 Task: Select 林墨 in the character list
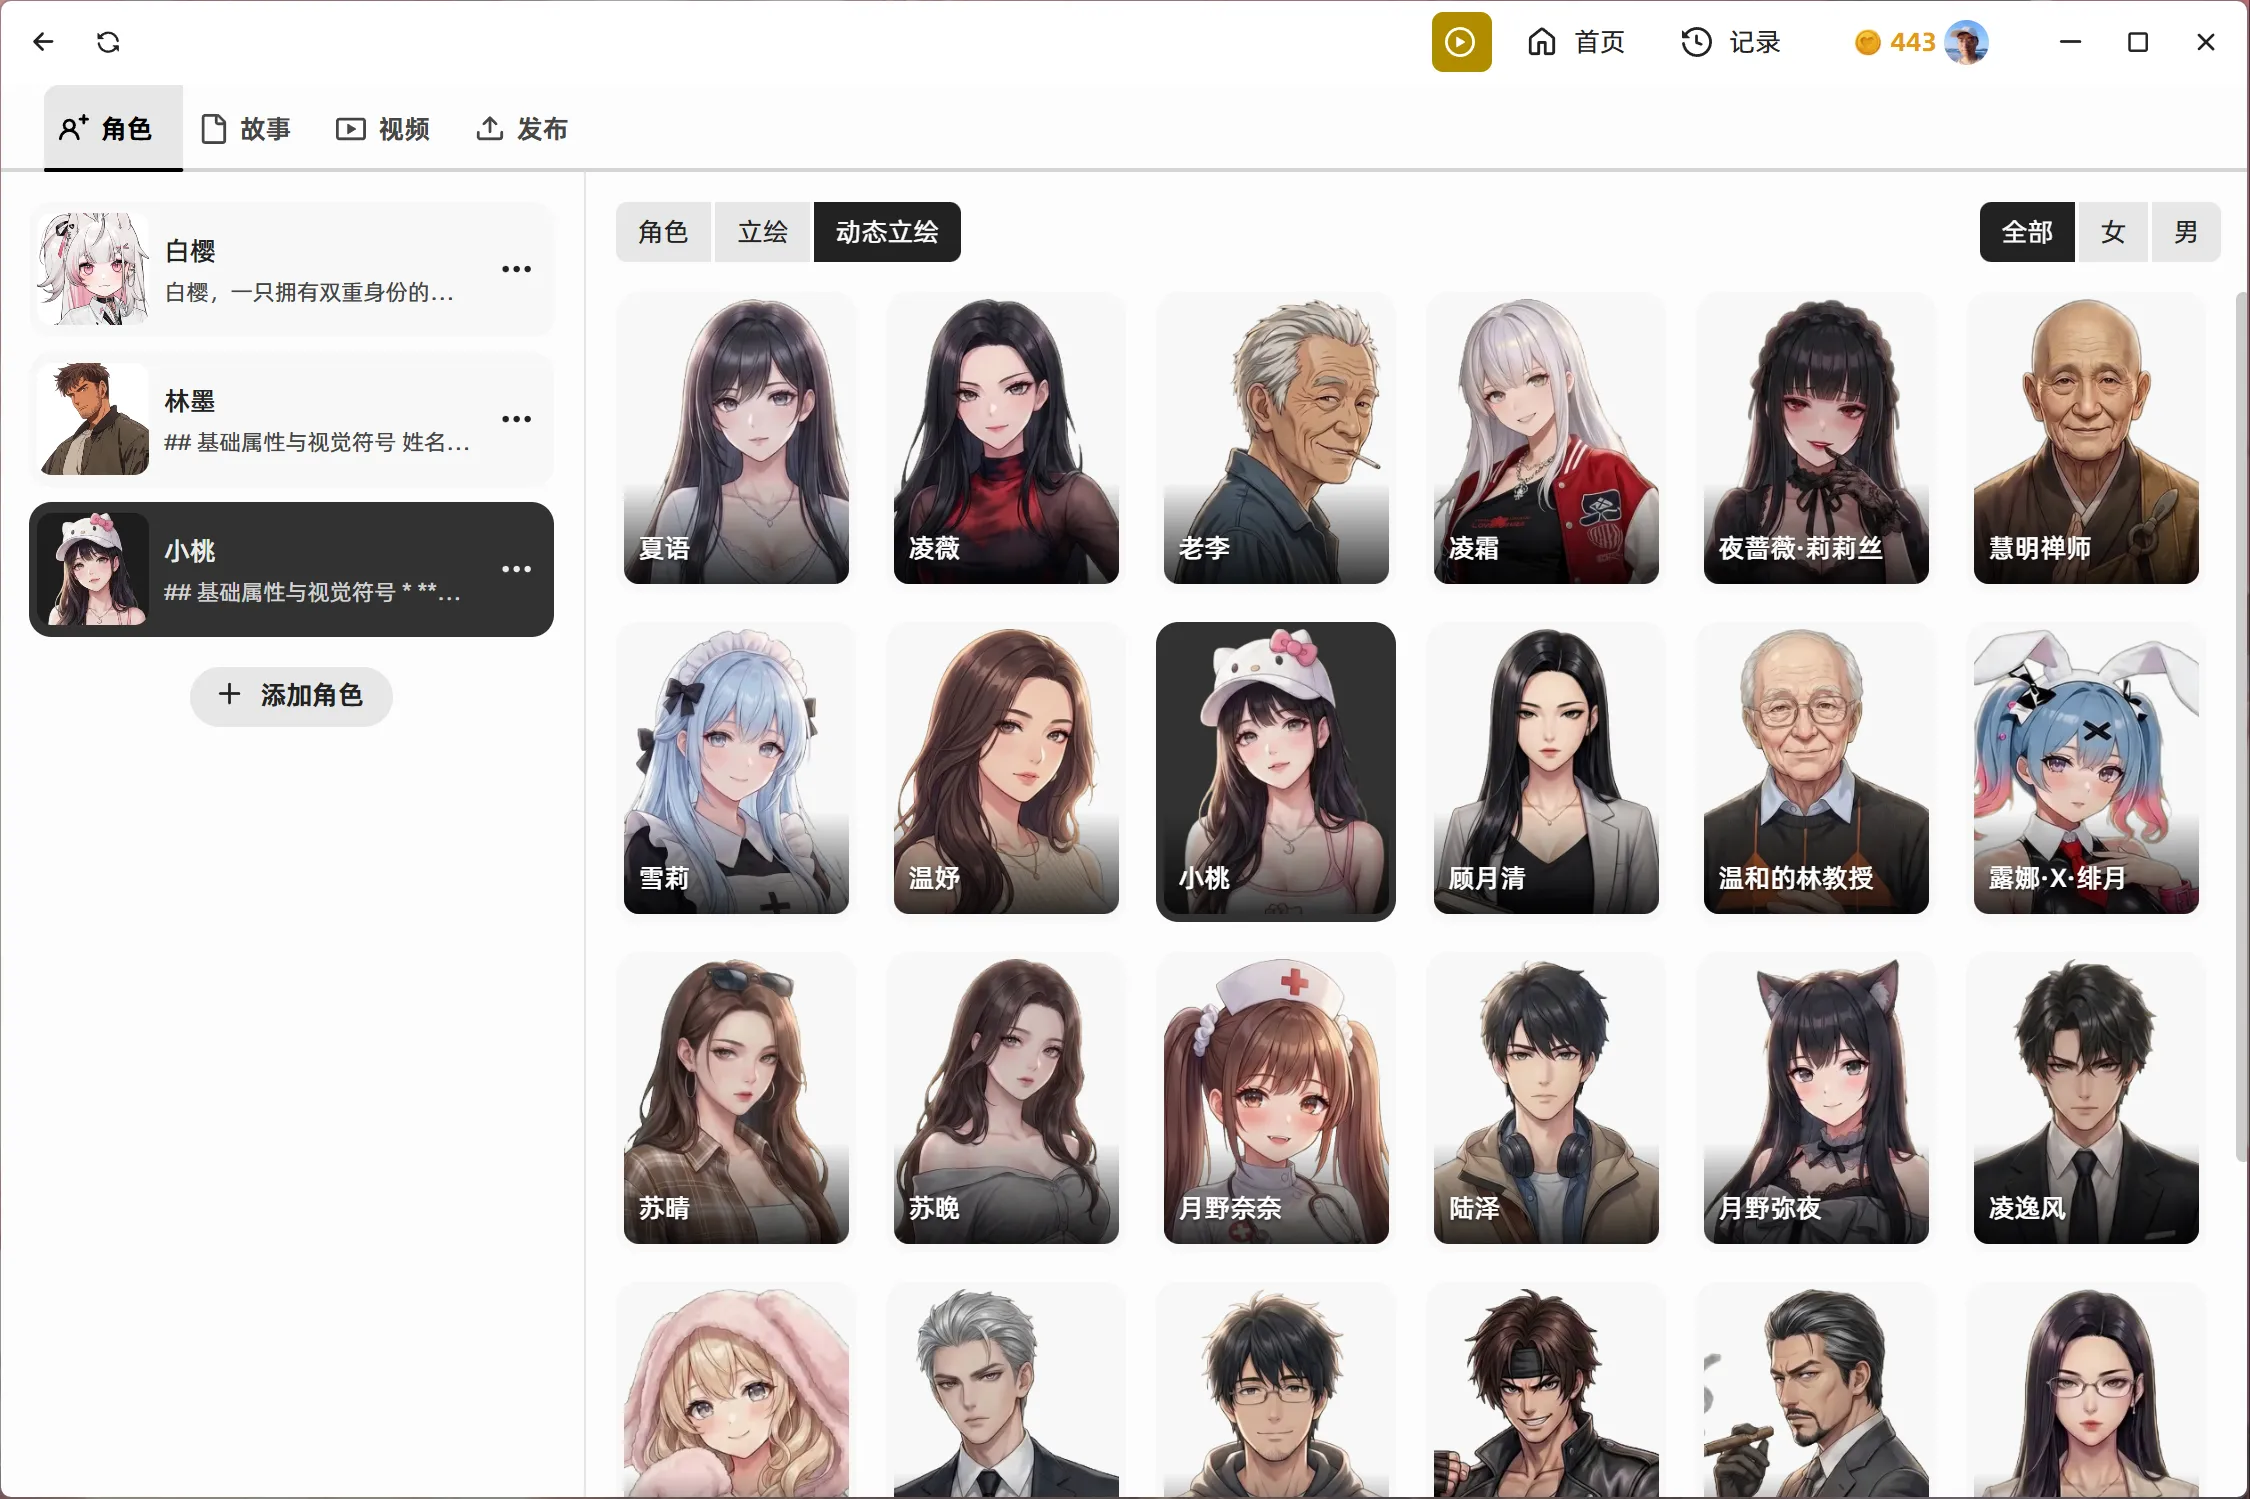click(291, 419)
